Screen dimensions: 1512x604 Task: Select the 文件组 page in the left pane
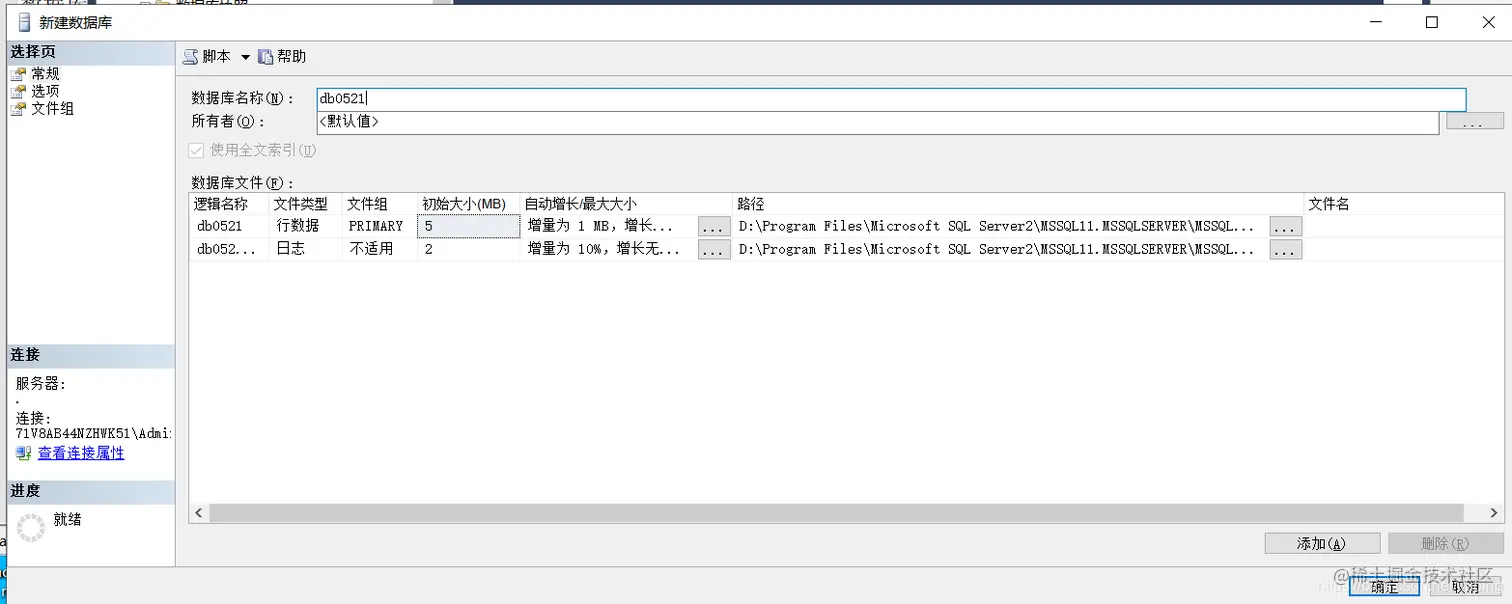pos(52,108)
